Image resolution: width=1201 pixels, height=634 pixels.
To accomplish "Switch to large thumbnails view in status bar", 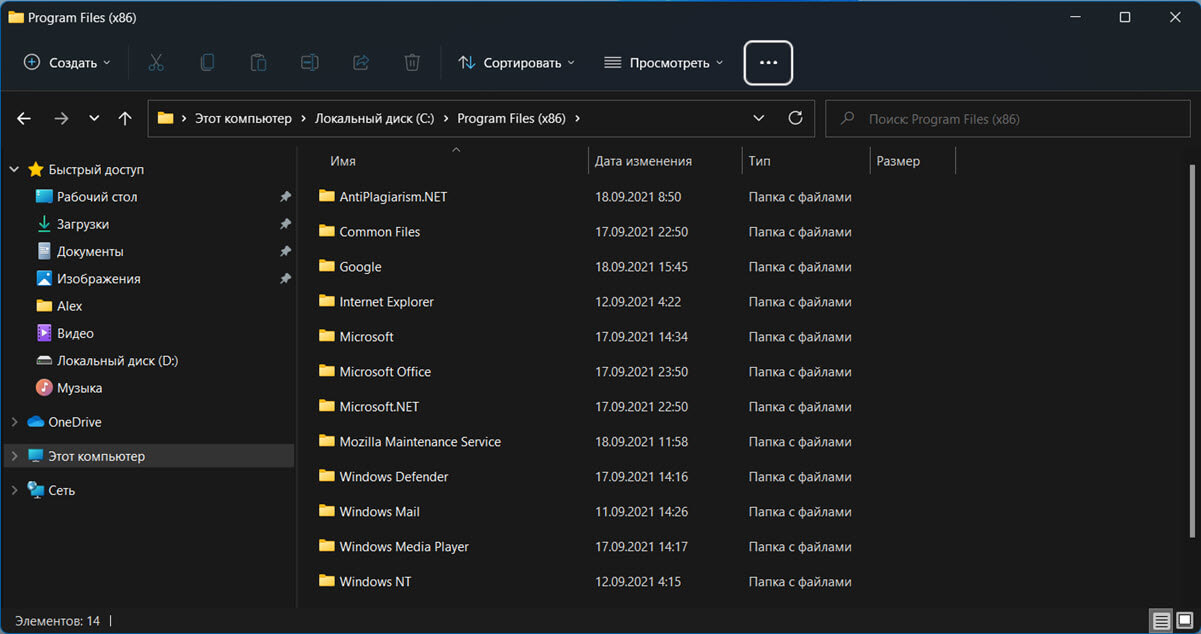I will point(1183,621).
